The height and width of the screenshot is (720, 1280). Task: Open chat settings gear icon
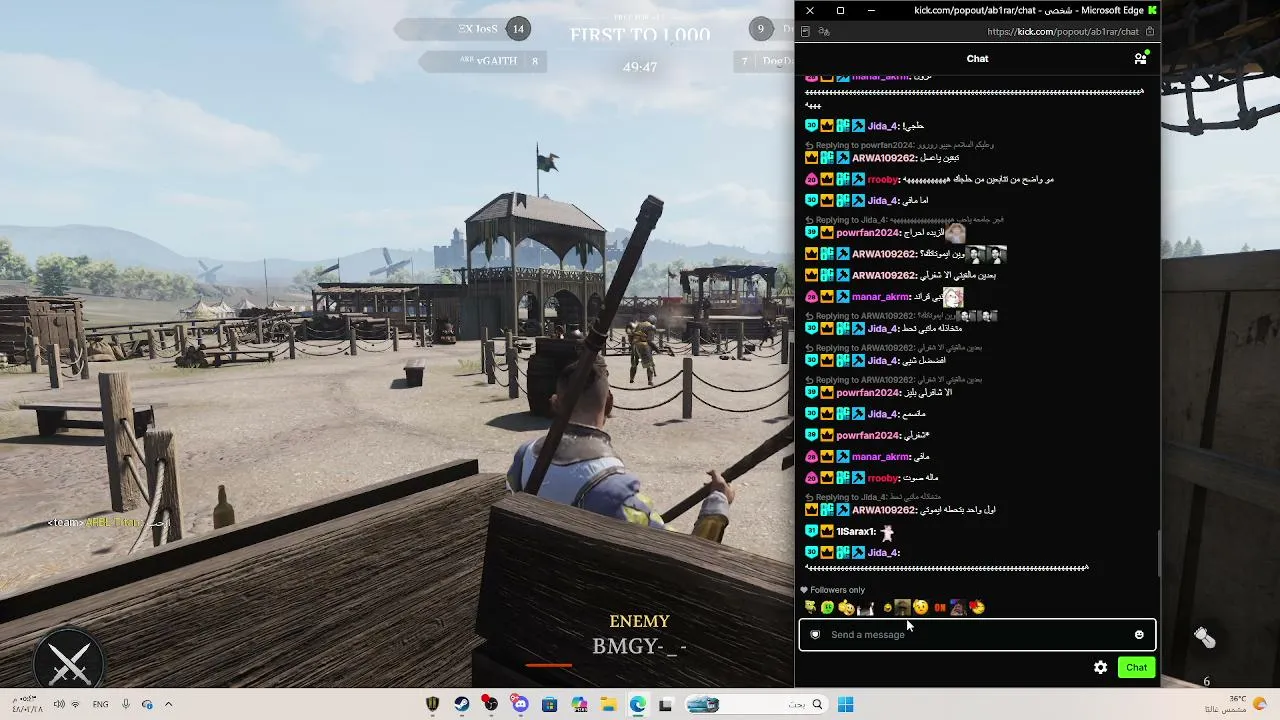1100,667
